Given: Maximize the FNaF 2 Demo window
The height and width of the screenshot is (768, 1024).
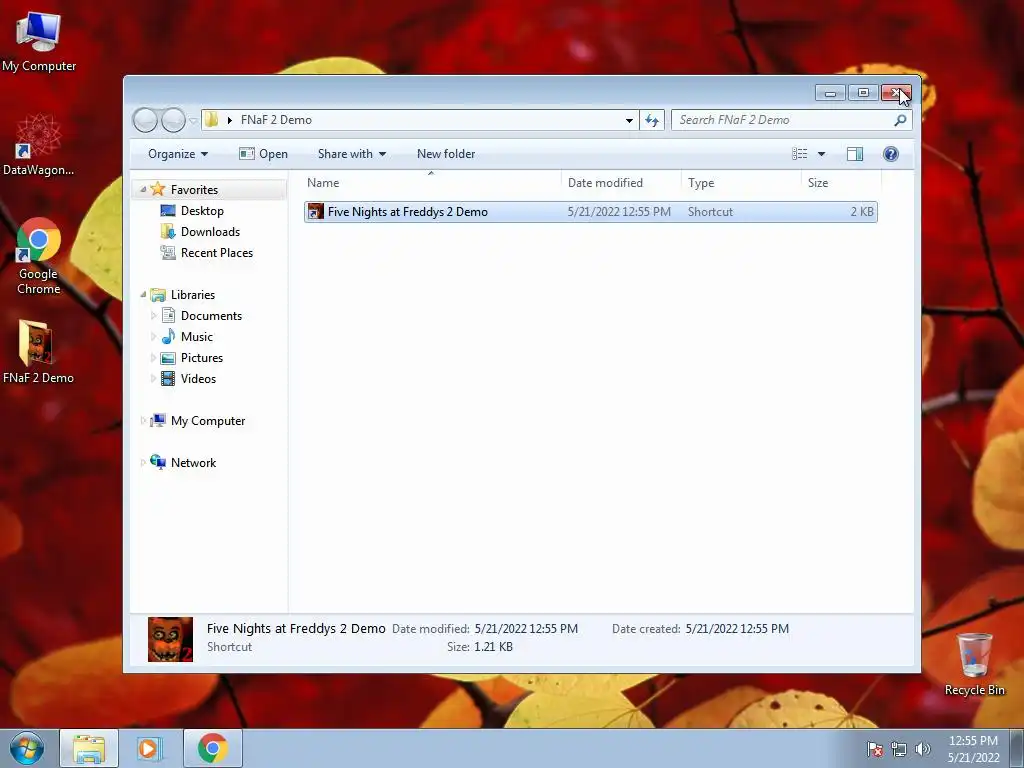Looking at the screenshot, I should pyautogui.click(x=863, y=93).
